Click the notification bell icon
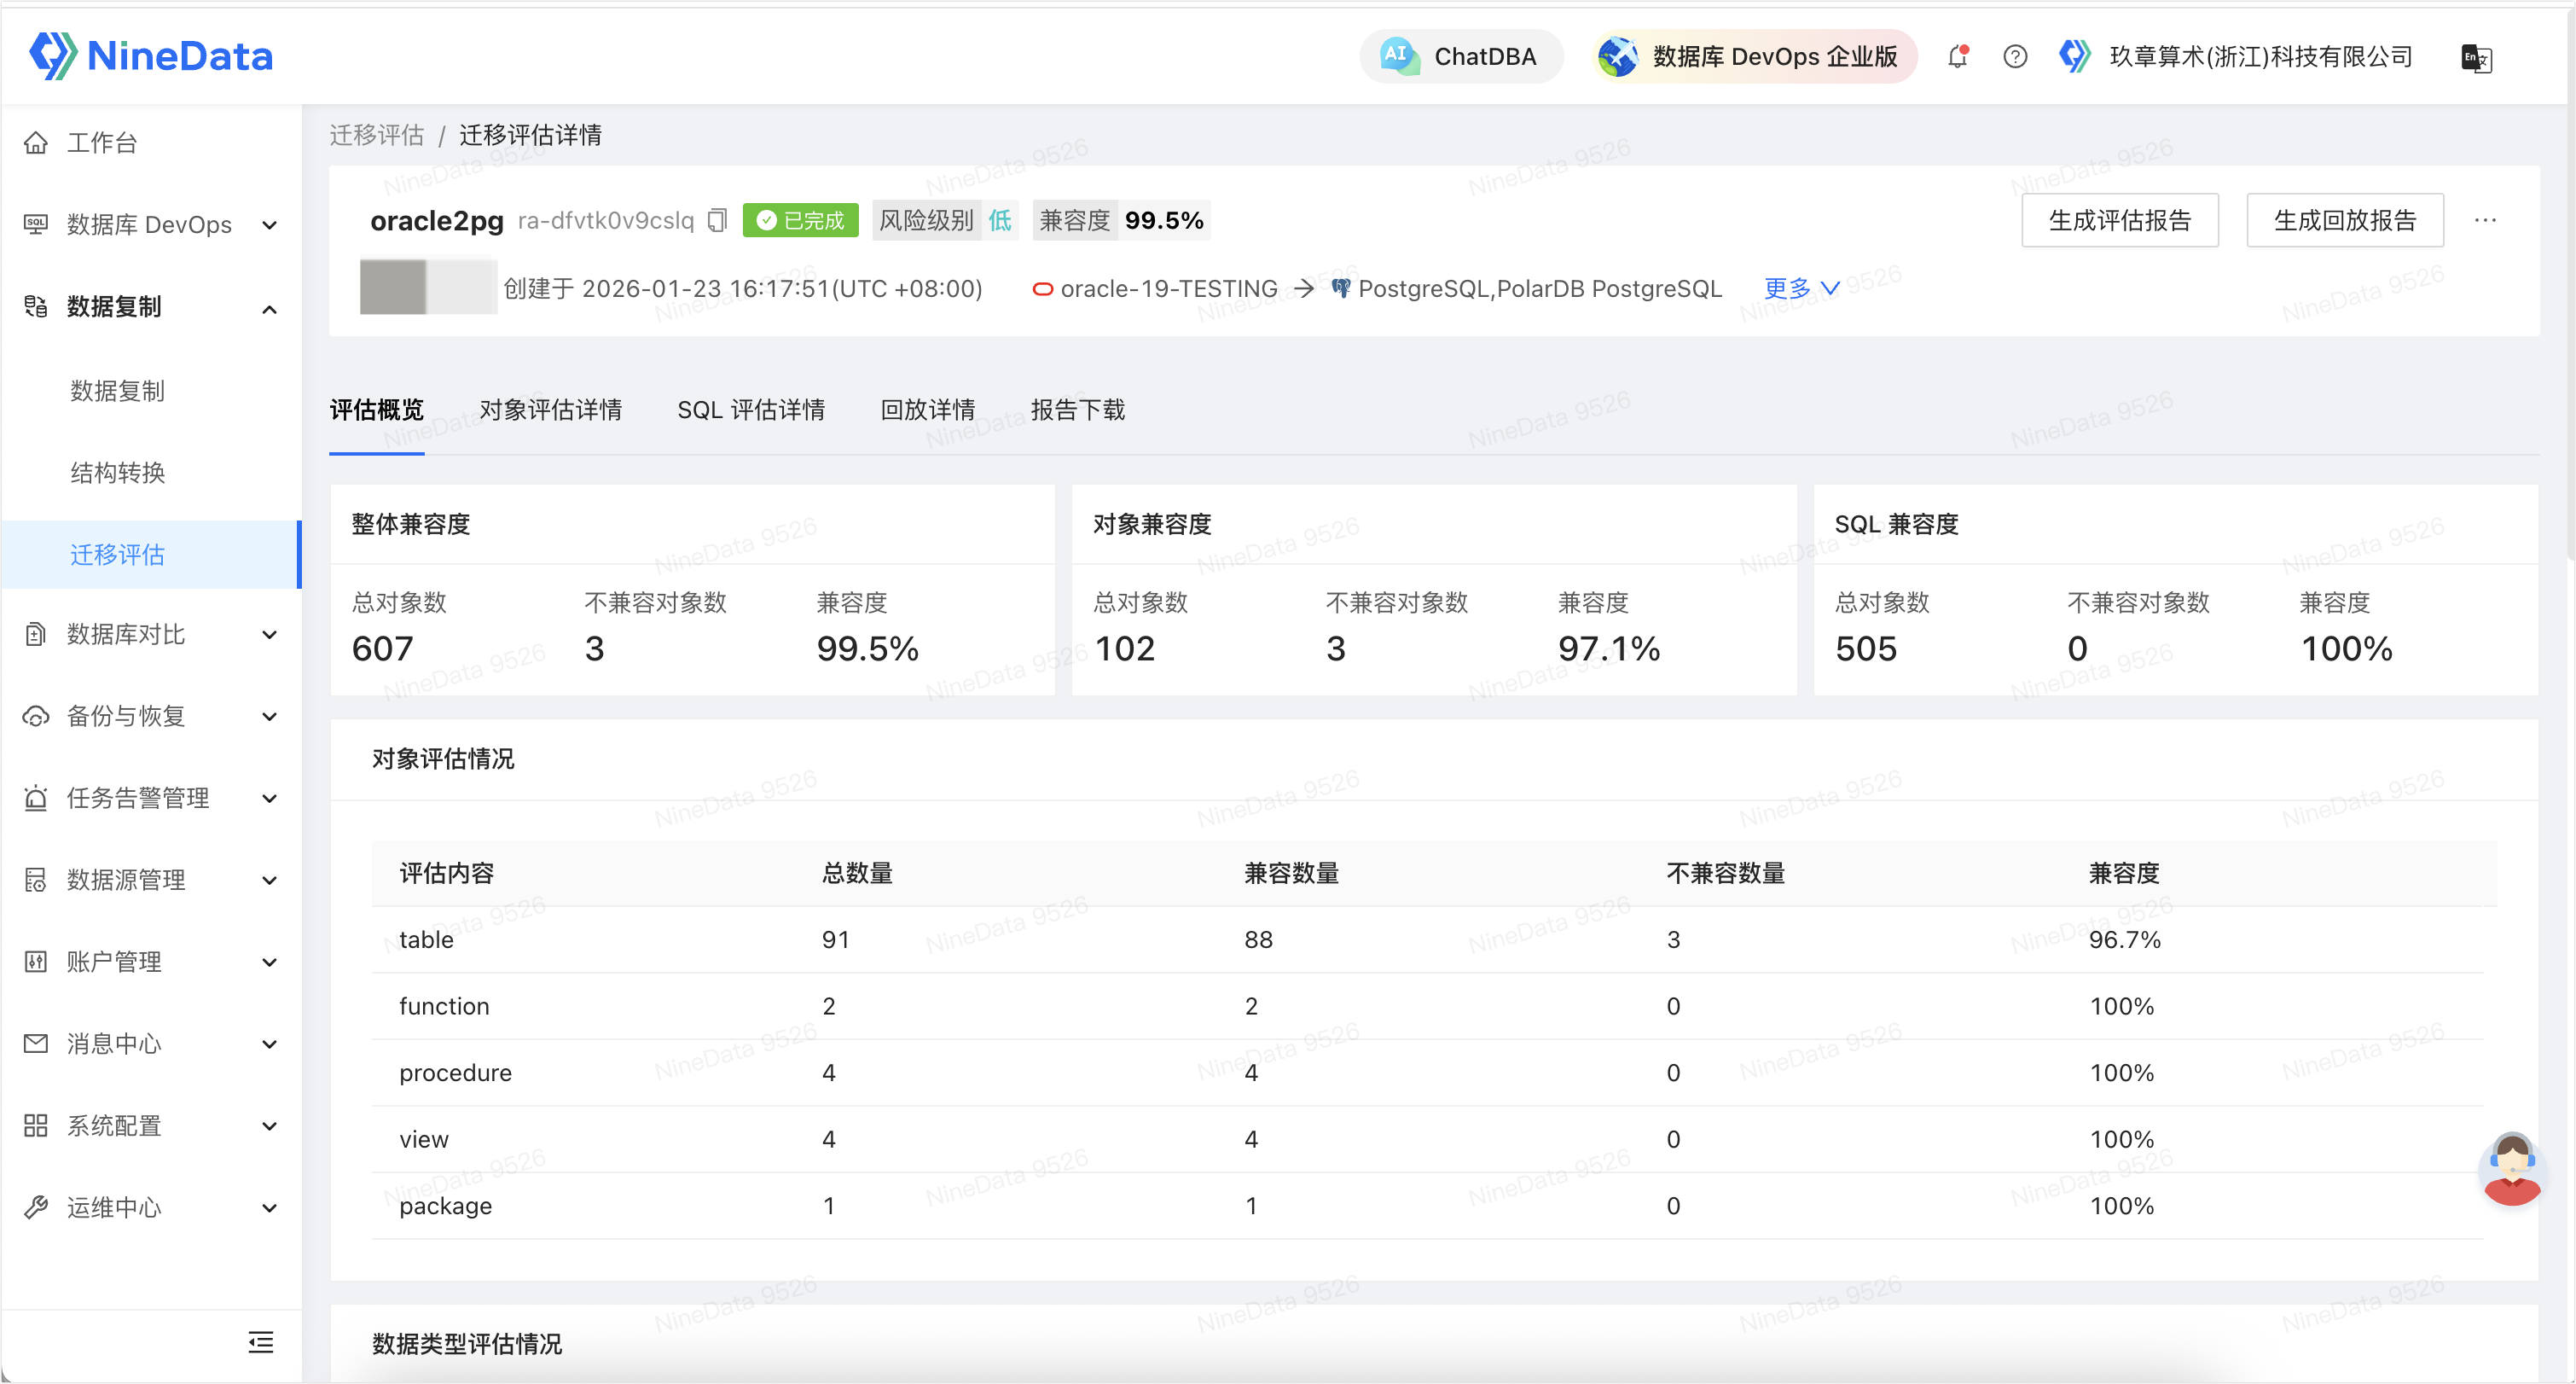2576x1384 pixels. [x=1957, y=57]
